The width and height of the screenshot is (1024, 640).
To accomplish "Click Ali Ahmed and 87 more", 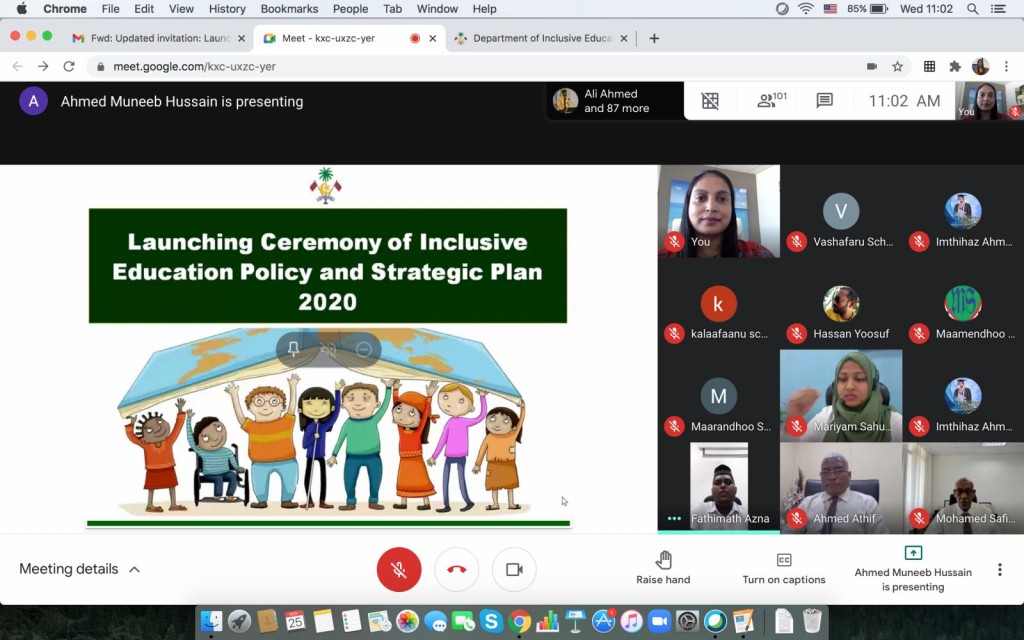I will (615, 101).
